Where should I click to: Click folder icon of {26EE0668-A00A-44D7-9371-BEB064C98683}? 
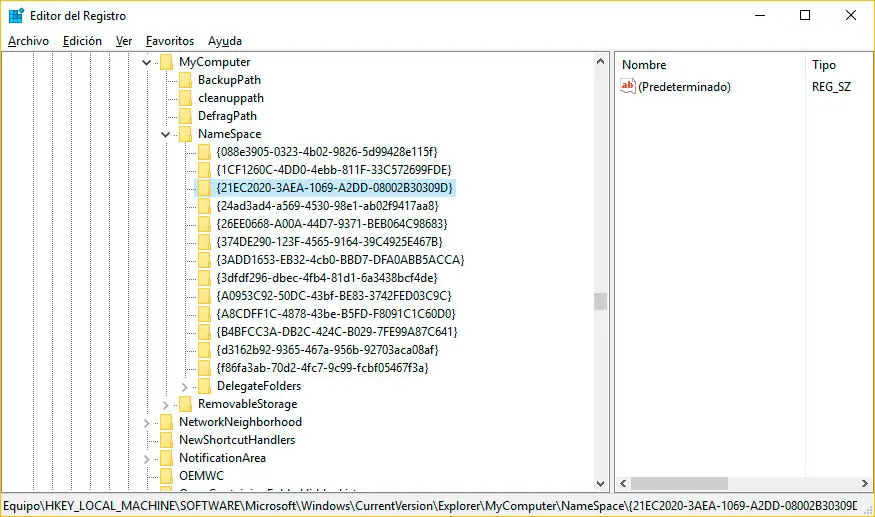click(x=204, y=224)
